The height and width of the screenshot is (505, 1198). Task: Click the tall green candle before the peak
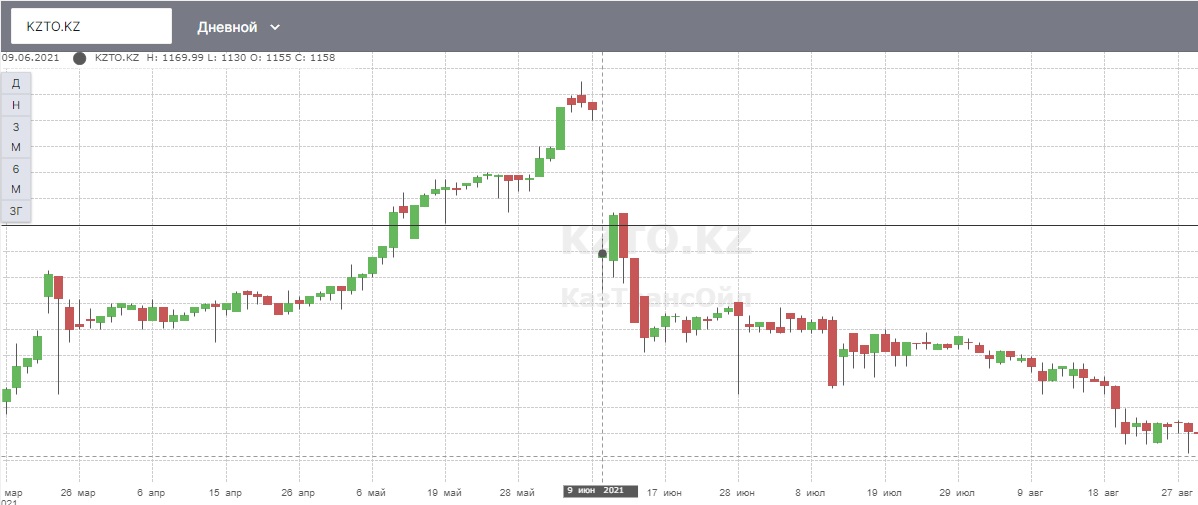tap(561, 128)
